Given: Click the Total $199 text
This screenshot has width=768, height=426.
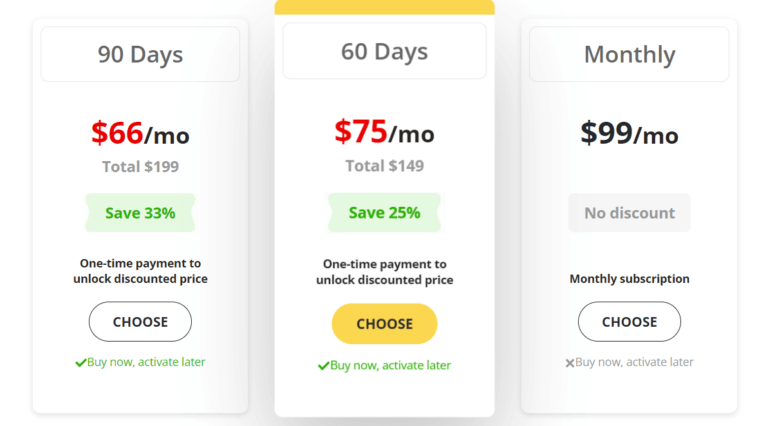Looking at the screenshot, I should (140, 167).
